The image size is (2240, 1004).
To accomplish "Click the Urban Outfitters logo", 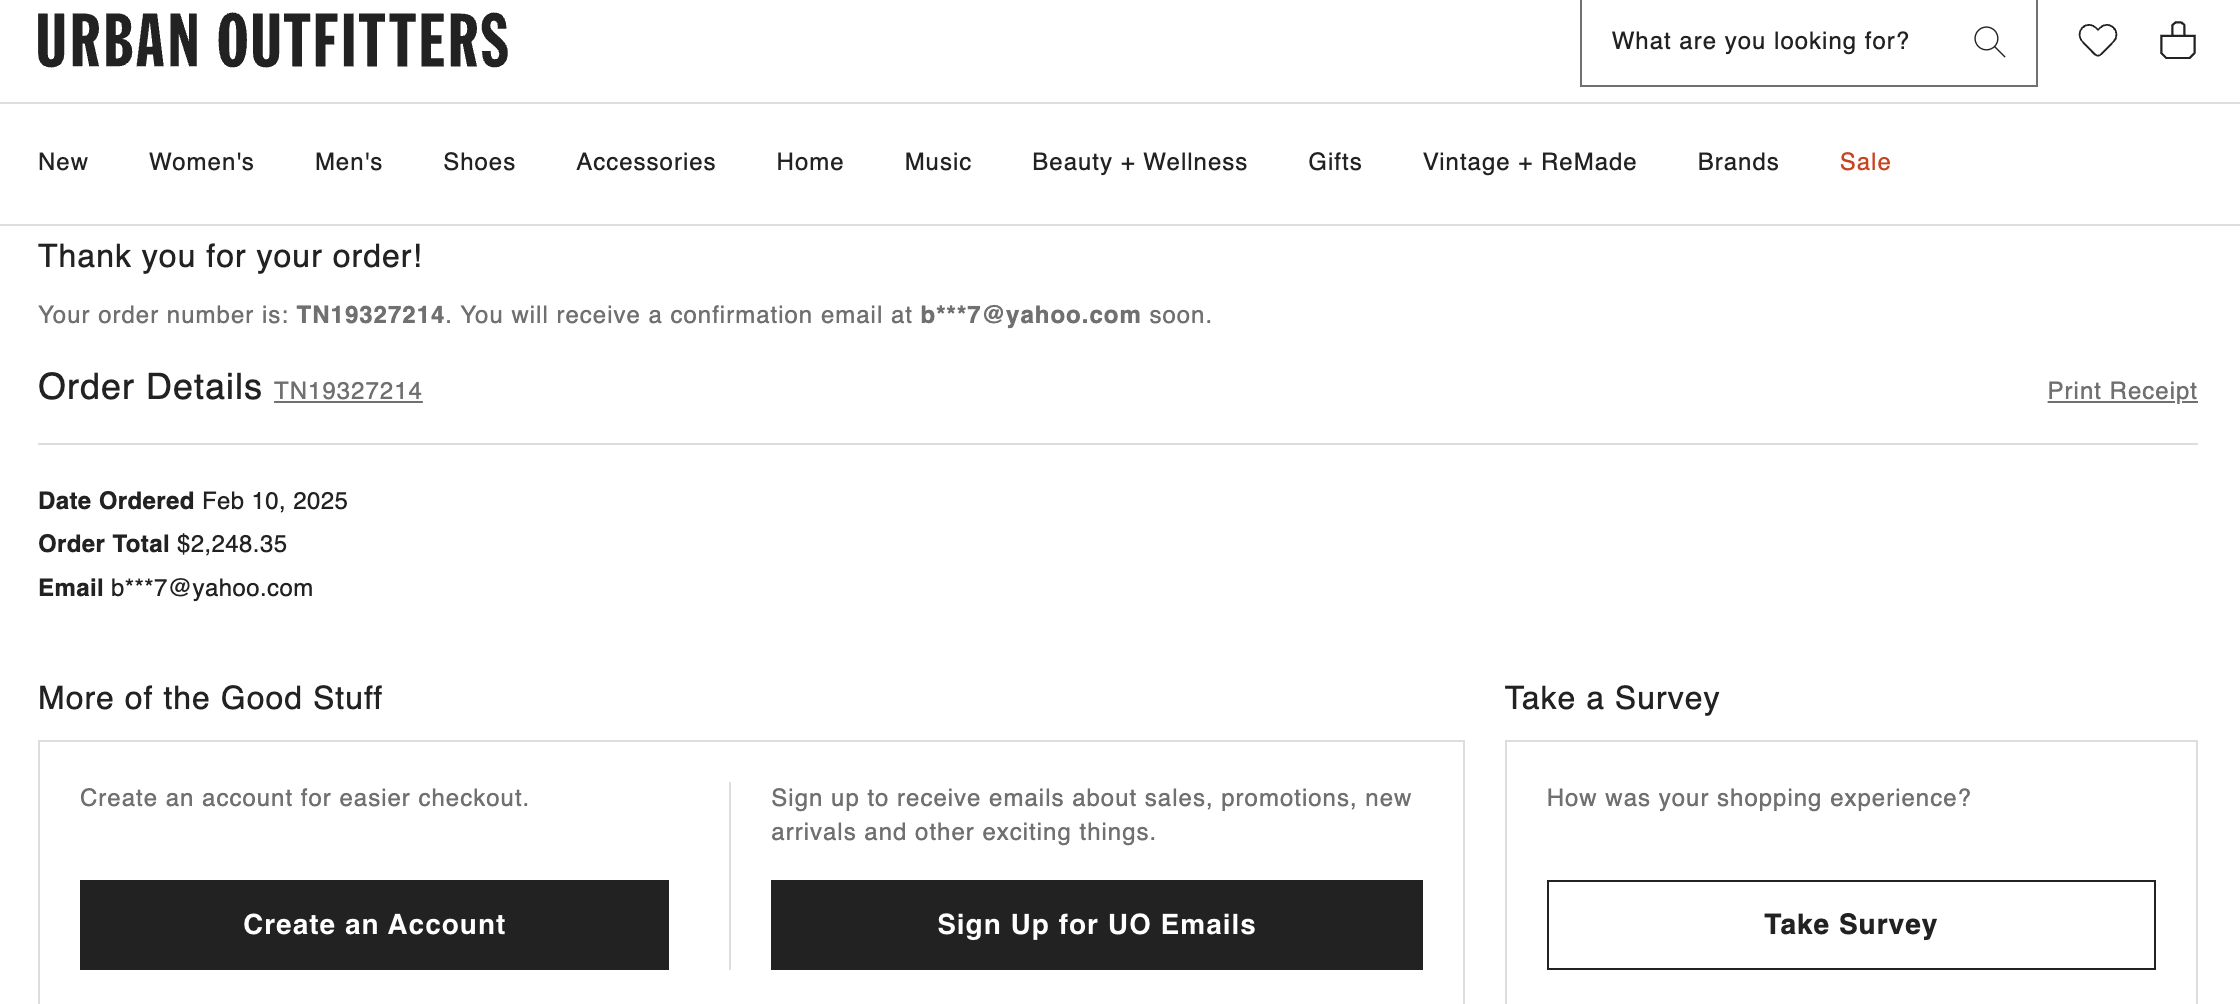I will (273, 41).
